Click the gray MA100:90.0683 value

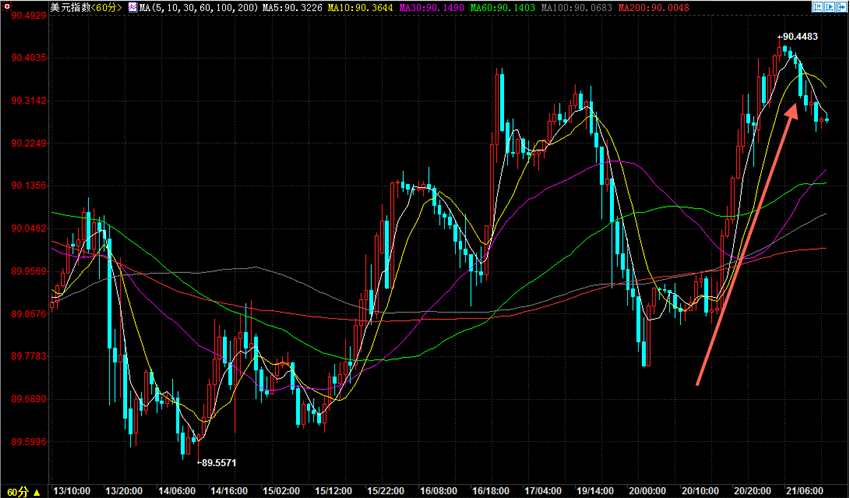[x=576, y=8]
